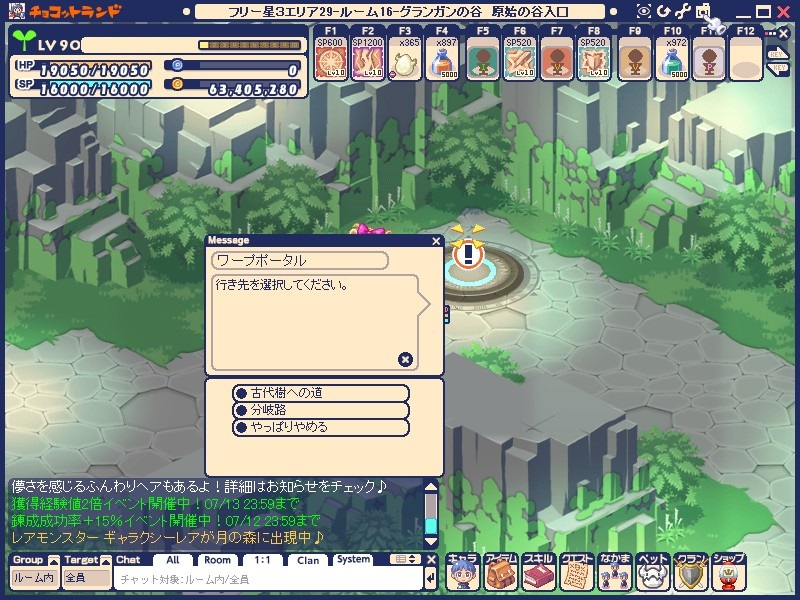Open settings wrench icon in title bar
This screenshot has height=600, width=800.
pyautogui.click(x=683, y=11)
